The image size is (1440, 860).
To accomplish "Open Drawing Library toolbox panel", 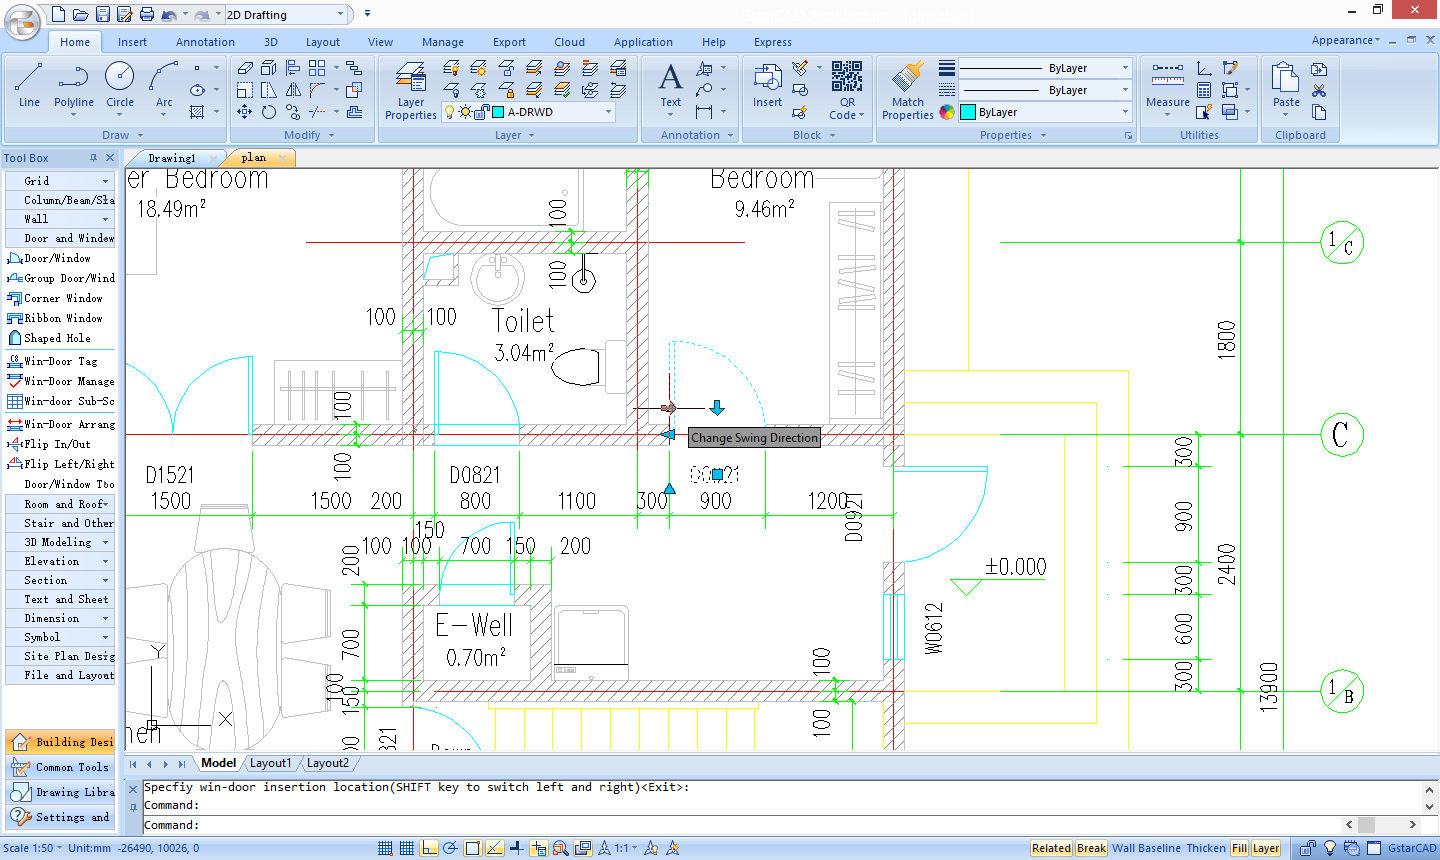I will [x=60, y=792].
